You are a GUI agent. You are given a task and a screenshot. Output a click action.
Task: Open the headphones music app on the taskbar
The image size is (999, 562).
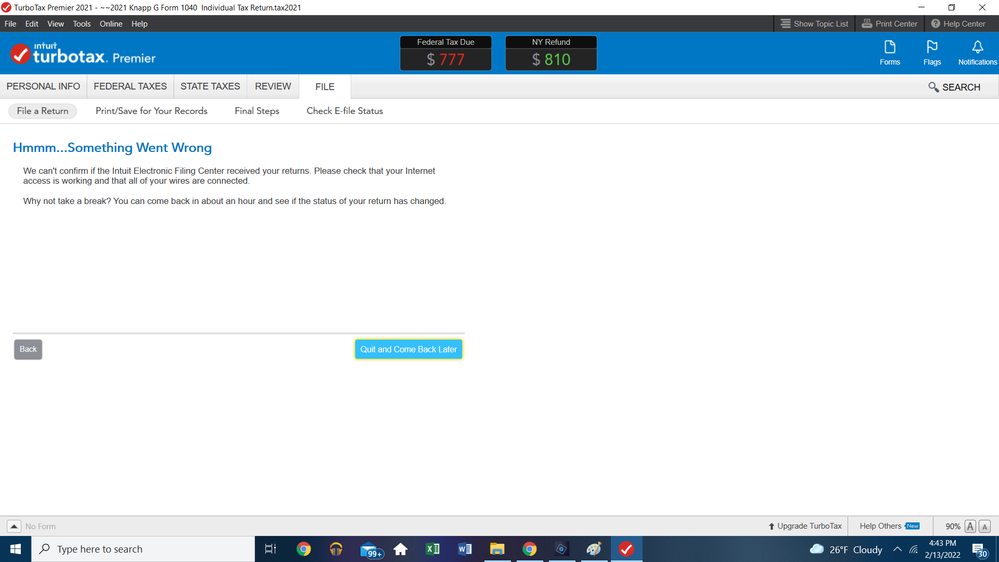pos(336,549)
